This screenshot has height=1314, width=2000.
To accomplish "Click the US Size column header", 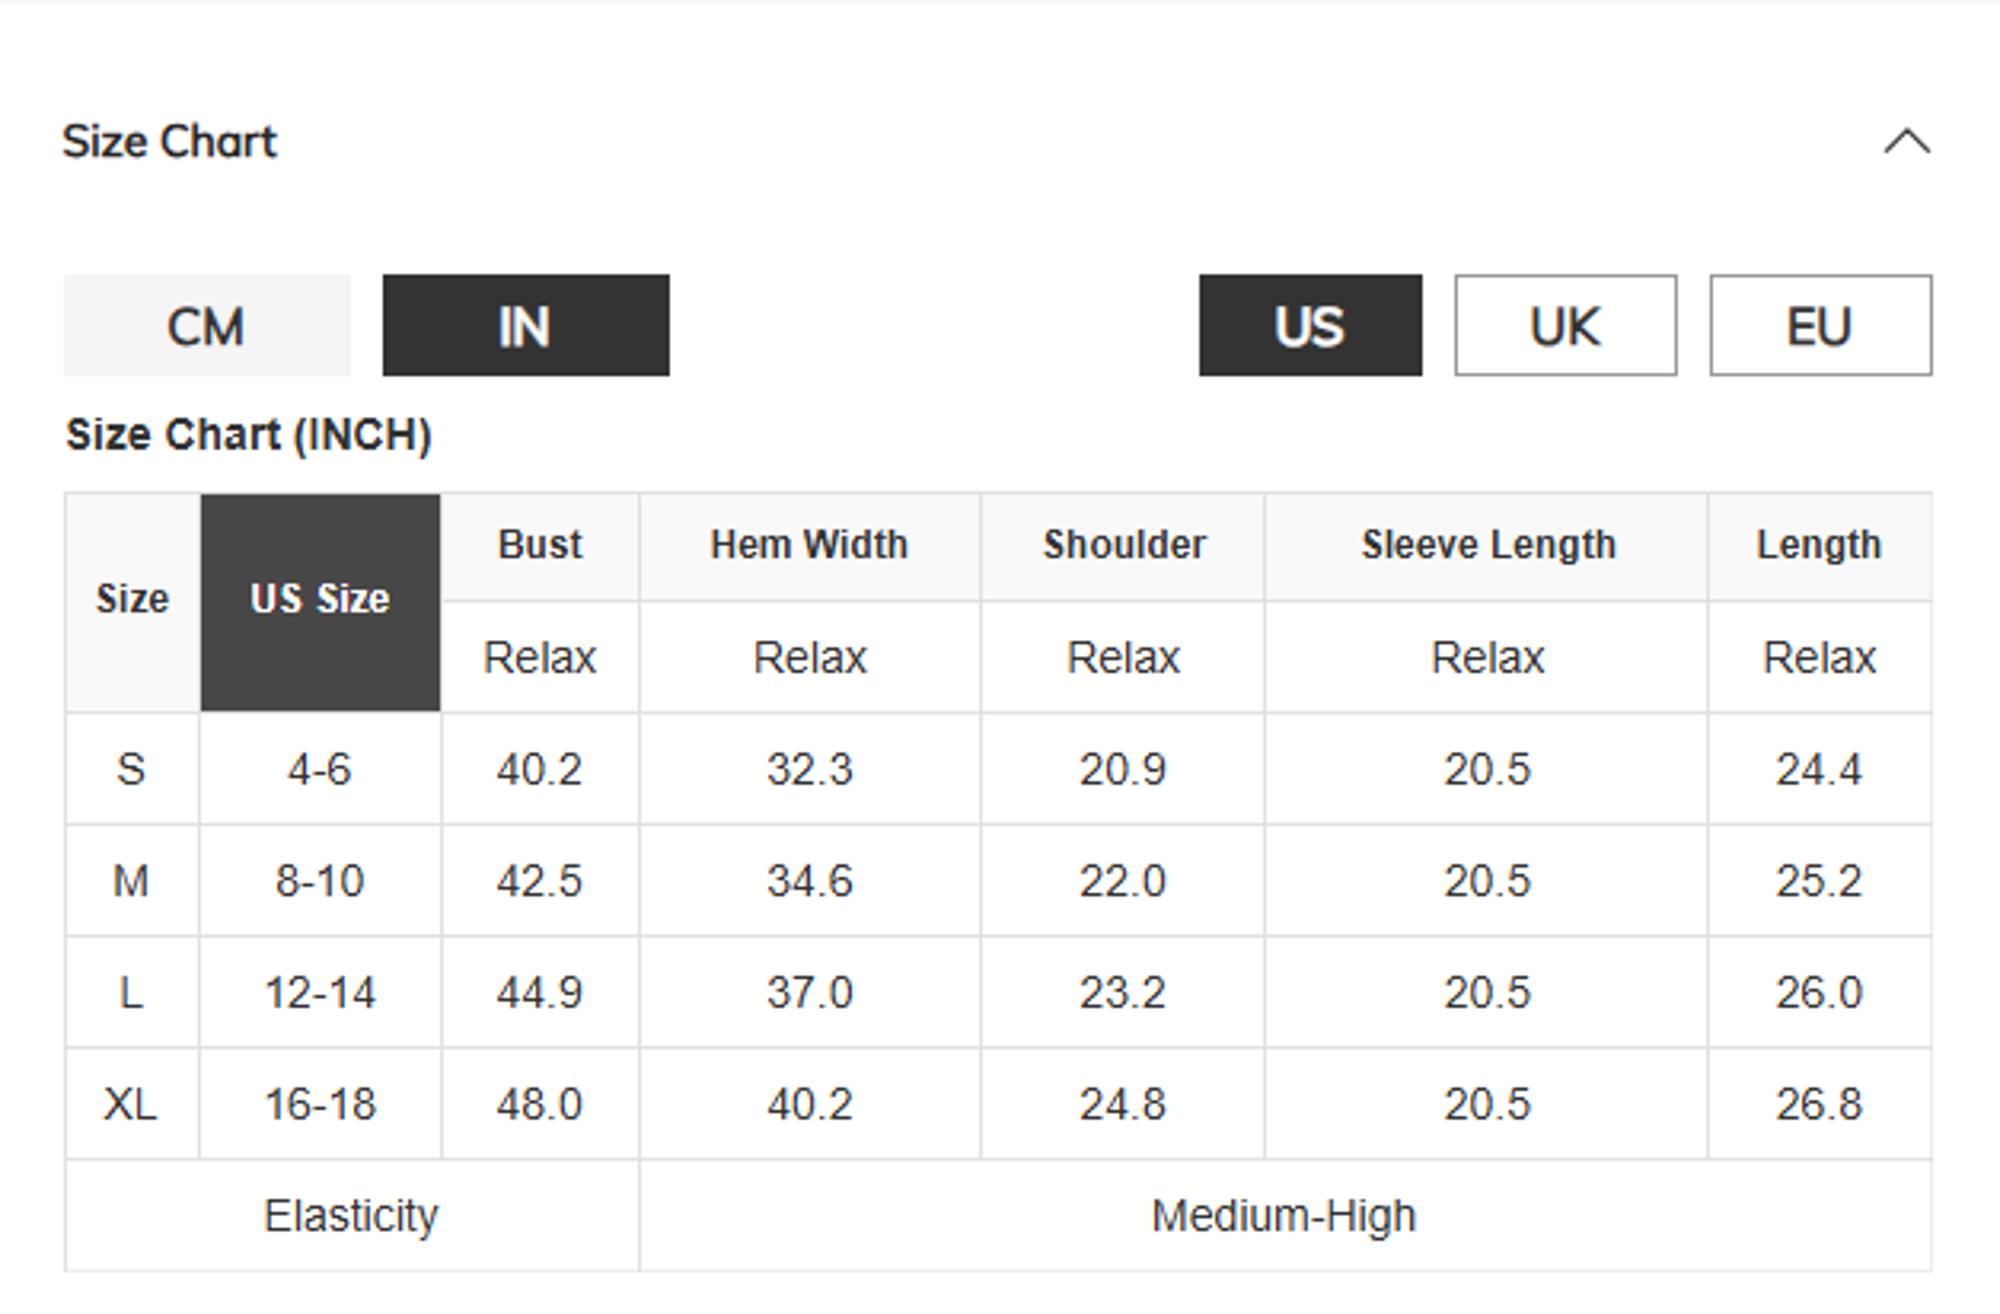I will (320, 600).
